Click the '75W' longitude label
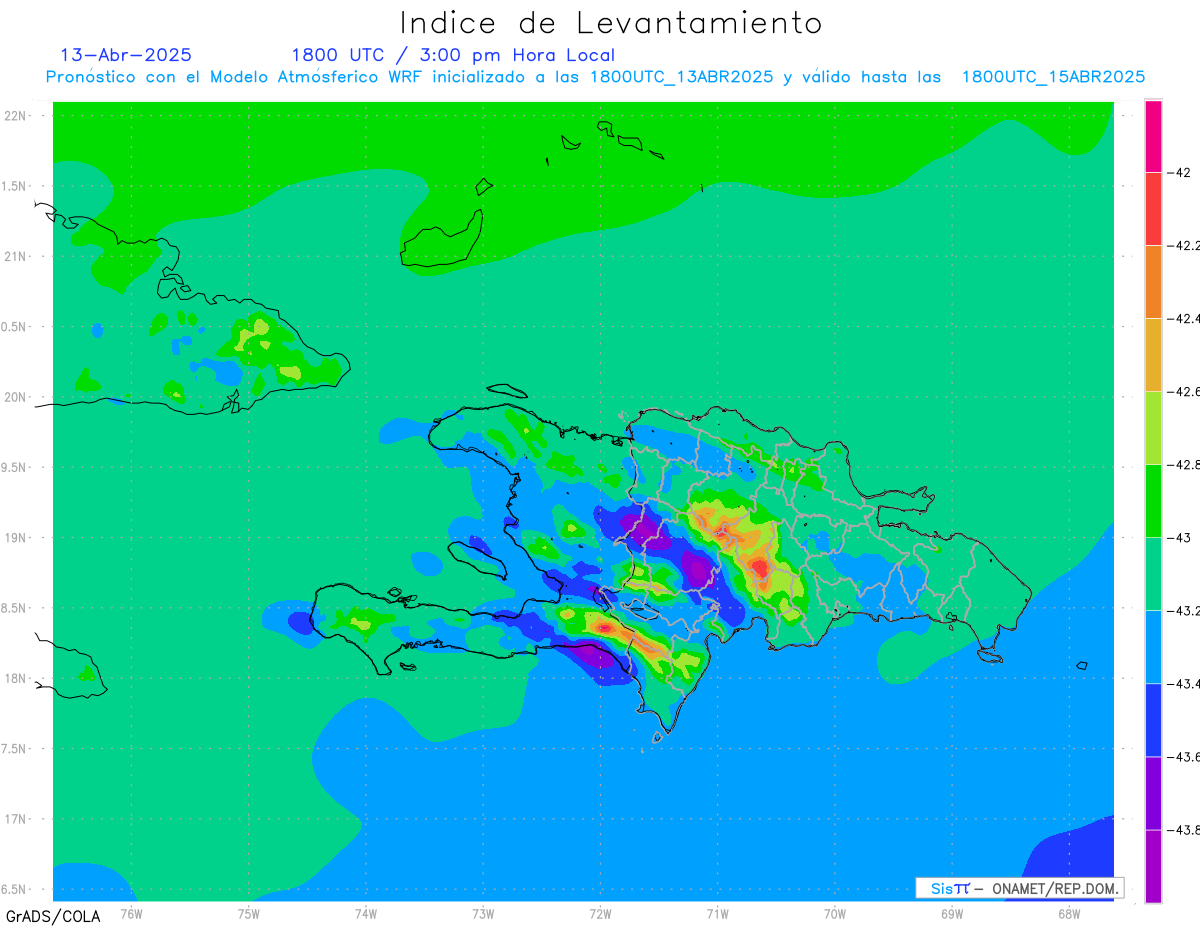Screen dimensions: 1200x927 tap(249, 913)
